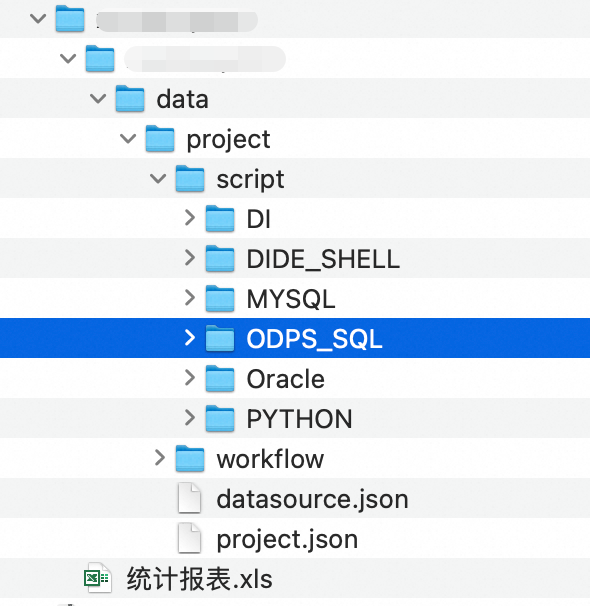The height and width of the screenshot is (606, 590).
Task: Click the DIDE_SHELL folder icon
Action: point(220,258)
